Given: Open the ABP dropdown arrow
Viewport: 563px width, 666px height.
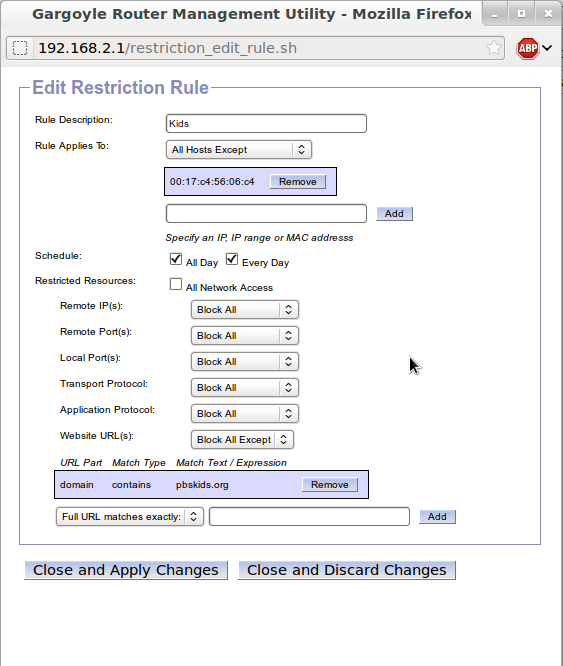Looking at the screenshot, I should pyautogui.click(x=547, y=48).
